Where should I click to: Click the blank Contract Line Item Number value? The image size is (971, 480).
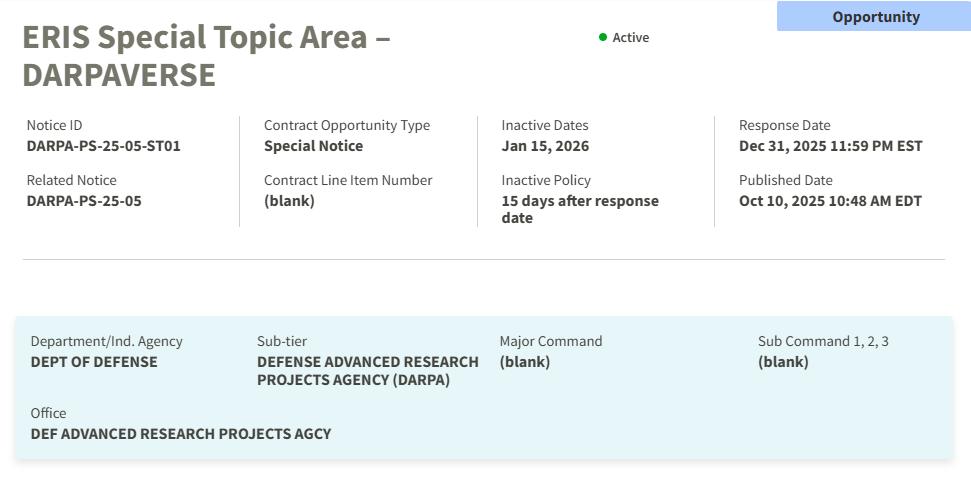click(x=289, y=201)
